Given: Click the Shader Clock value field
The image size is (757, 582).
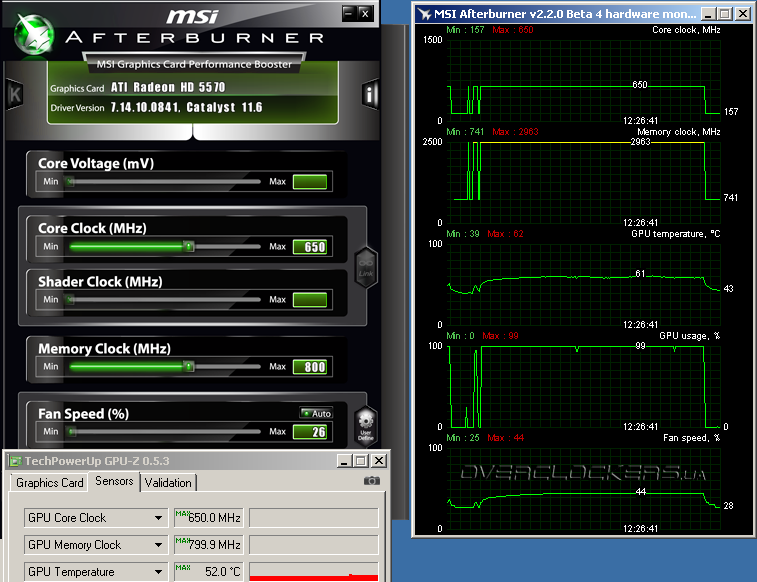Looking at the screenshot, I should [x=310, y=300].
